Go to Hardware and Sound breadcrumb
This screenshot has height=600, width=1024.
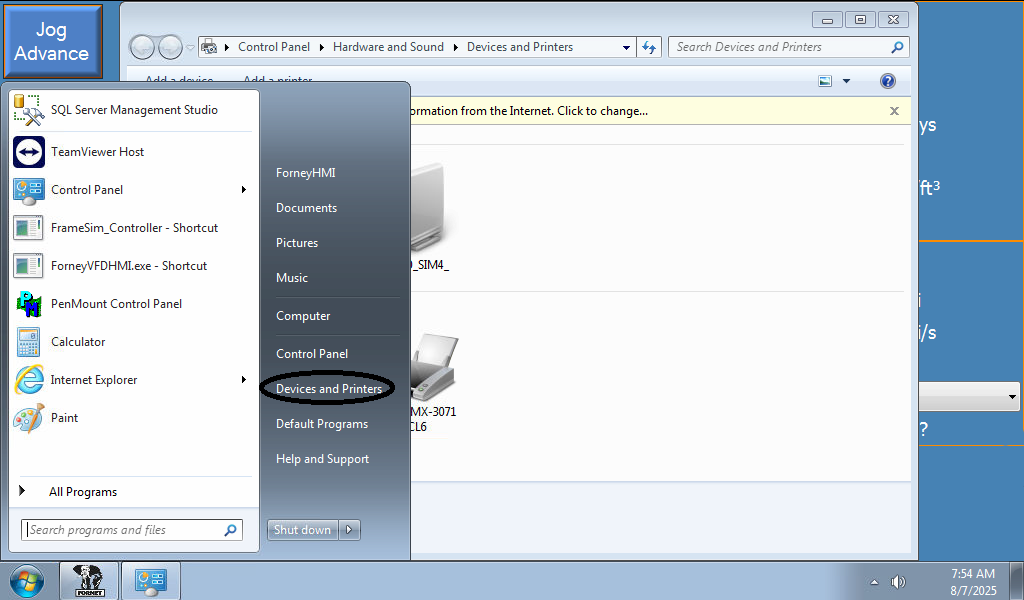[388, 47]
